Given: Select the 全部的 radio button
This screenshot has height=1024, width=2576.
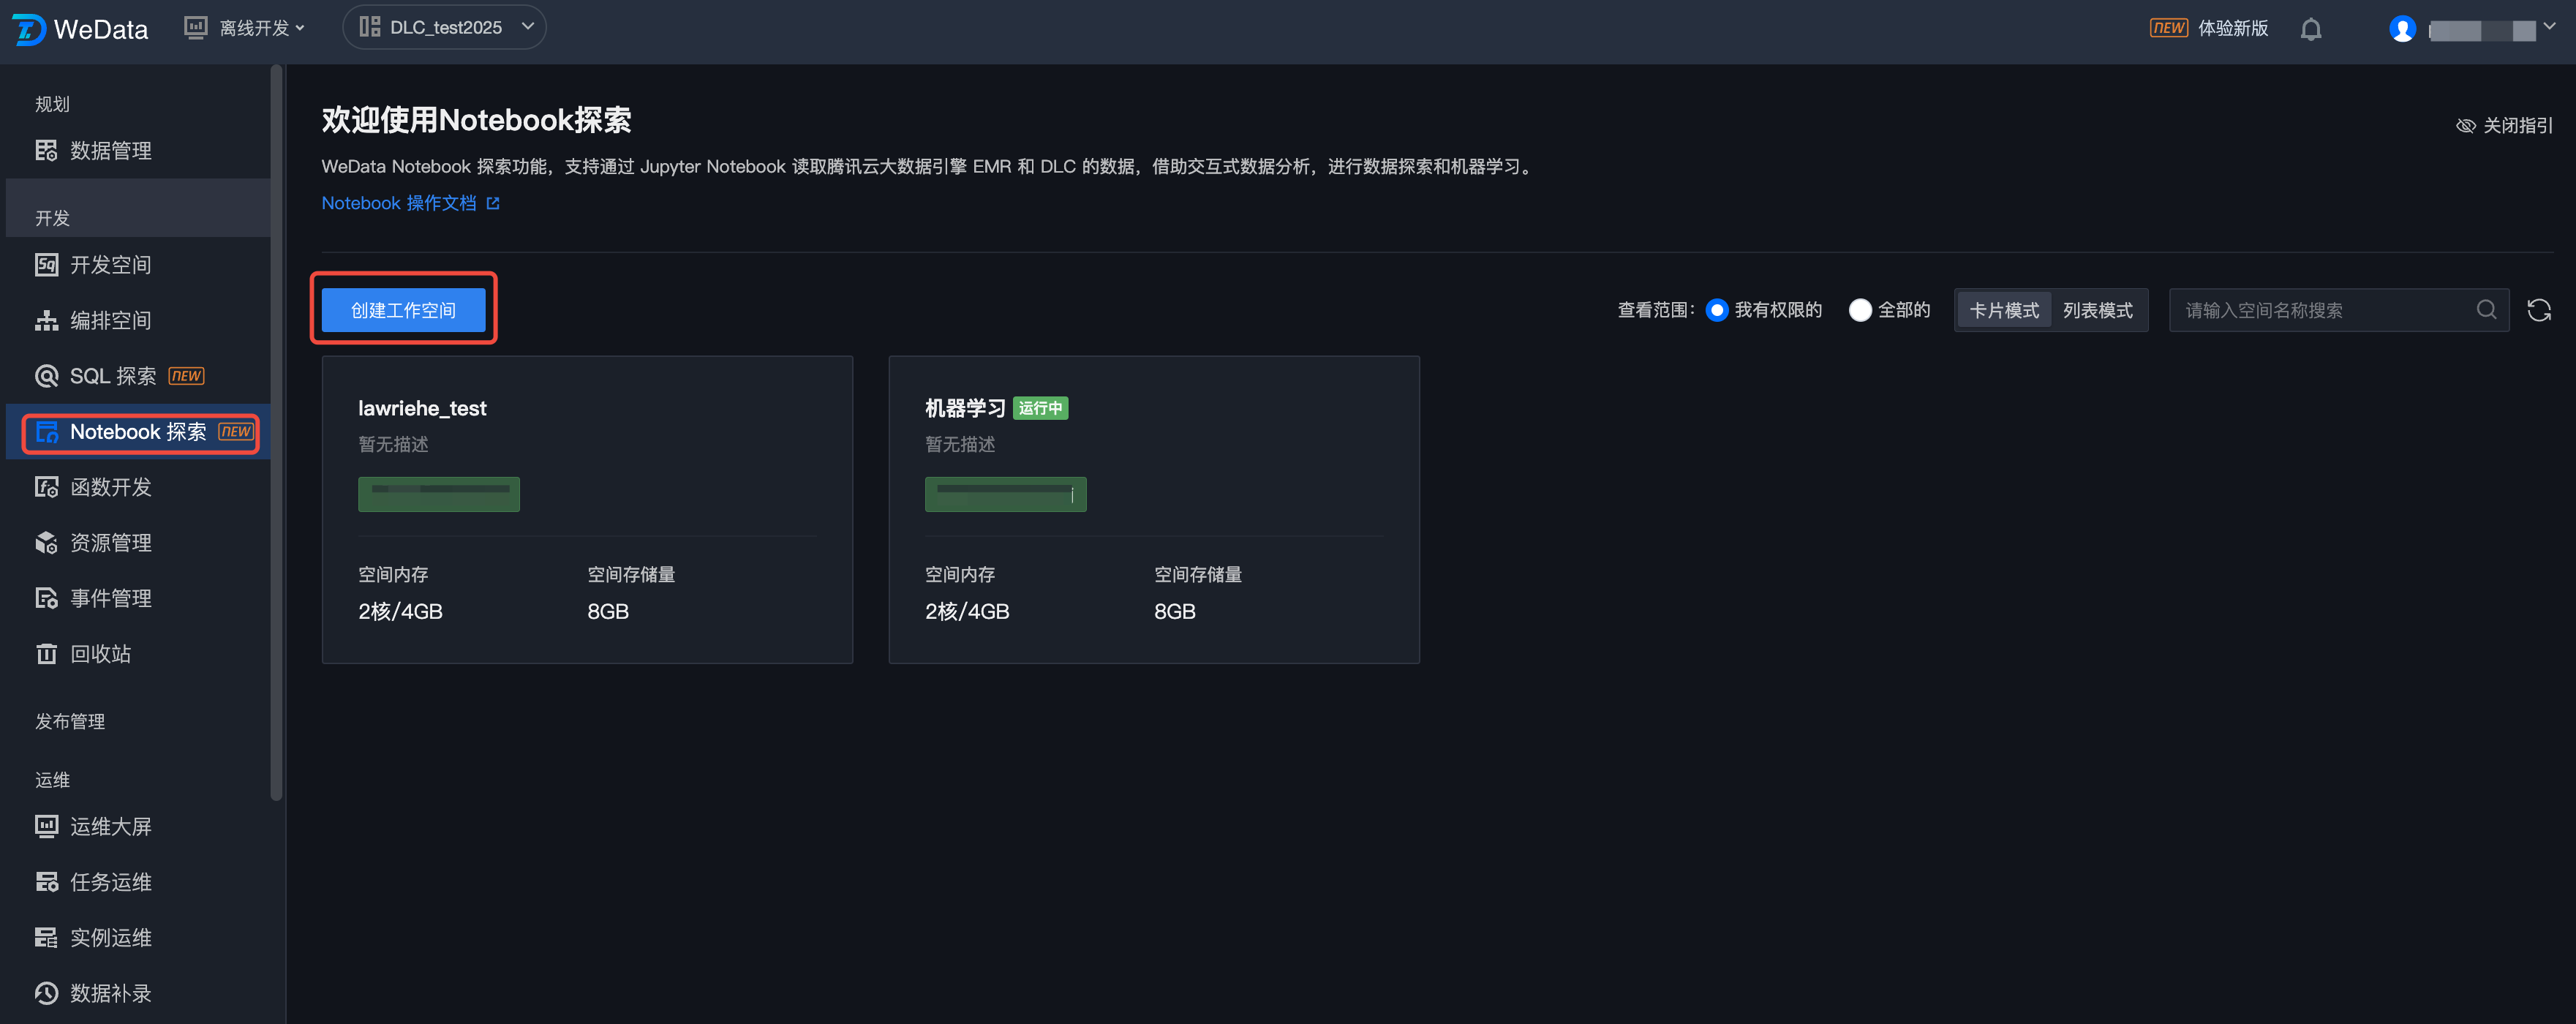Looking at the screenshot, I should click(1860, 310).
